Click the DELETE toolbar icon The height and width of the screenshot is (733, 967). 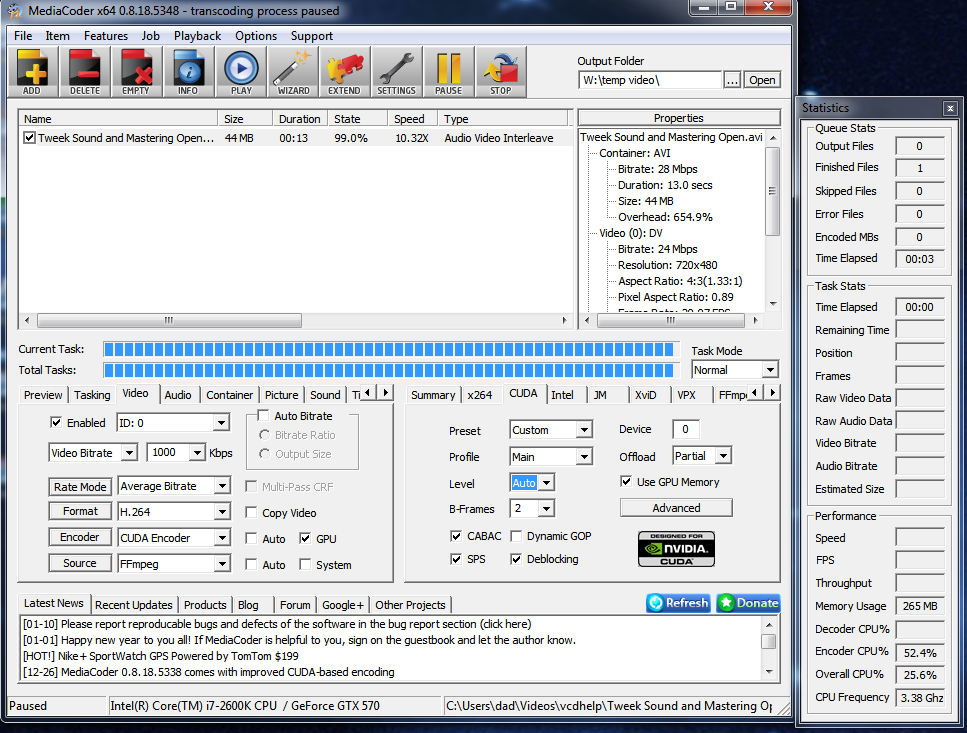click(85, 72)
